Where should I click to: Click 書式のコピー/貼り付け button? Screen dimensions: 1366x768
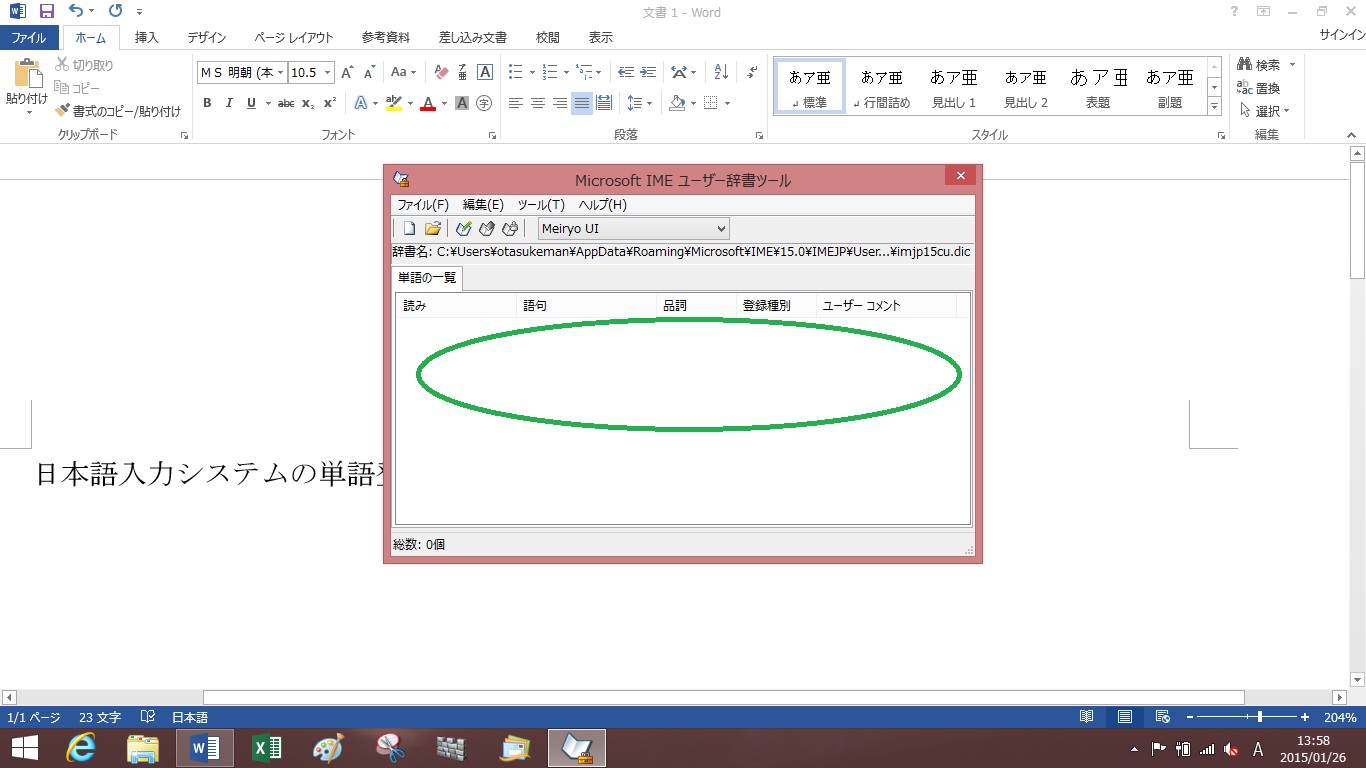click(119, 111)
